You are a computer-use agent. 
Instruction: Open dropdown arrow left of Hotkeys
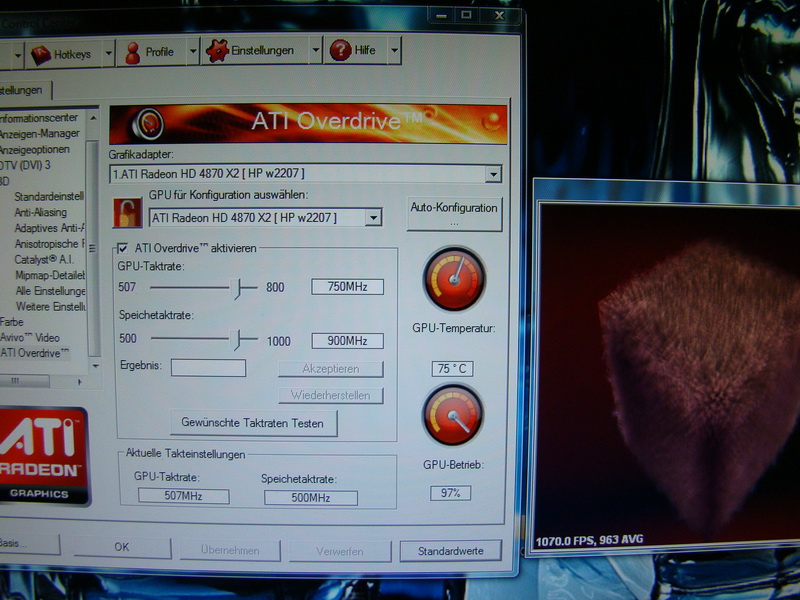[18, 56]
